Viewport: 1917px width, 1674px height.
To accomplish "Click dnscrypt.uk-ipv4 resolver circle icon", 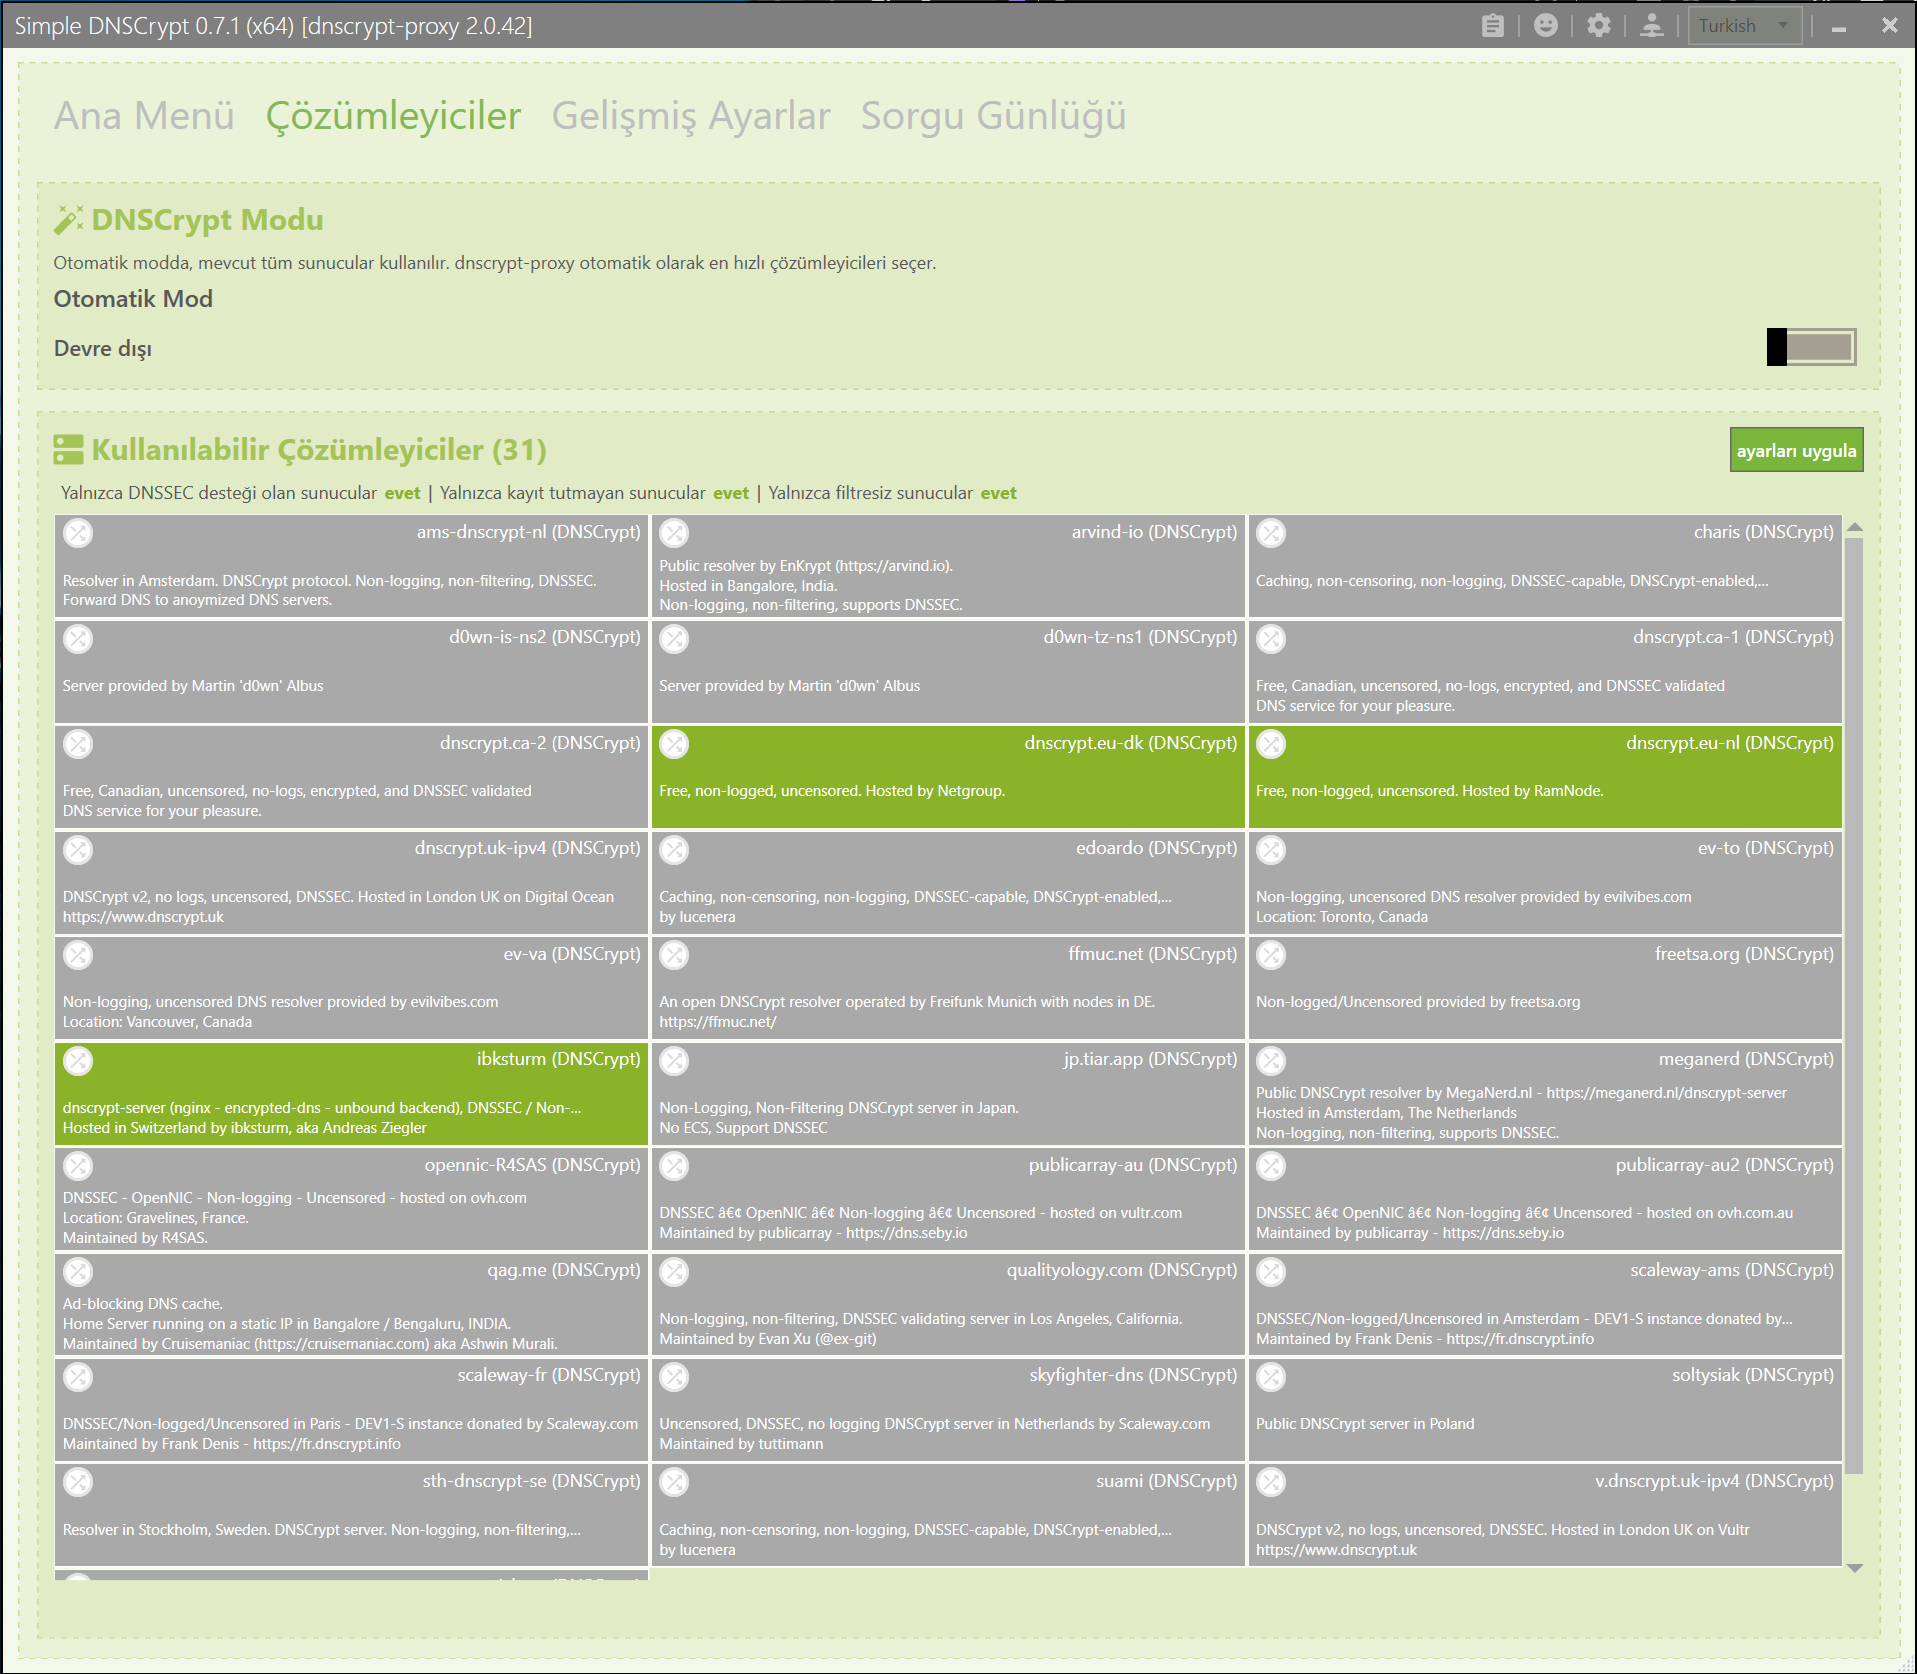I will tap(78, 849).
